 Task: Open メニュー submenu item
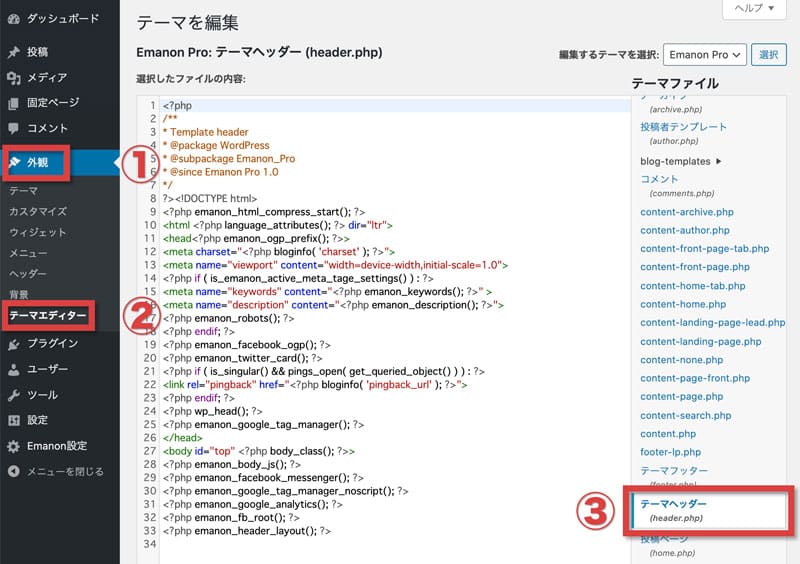coord(28,253)
